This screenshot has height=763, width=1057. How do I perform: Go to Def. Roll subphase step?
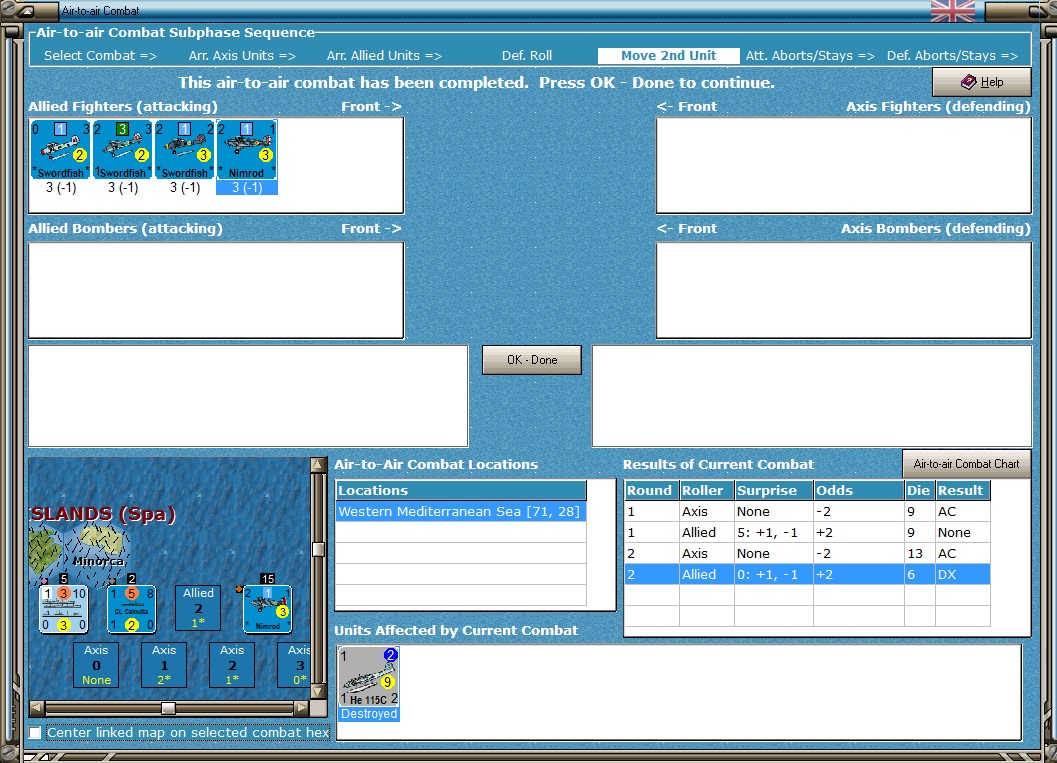click(526, 56)
